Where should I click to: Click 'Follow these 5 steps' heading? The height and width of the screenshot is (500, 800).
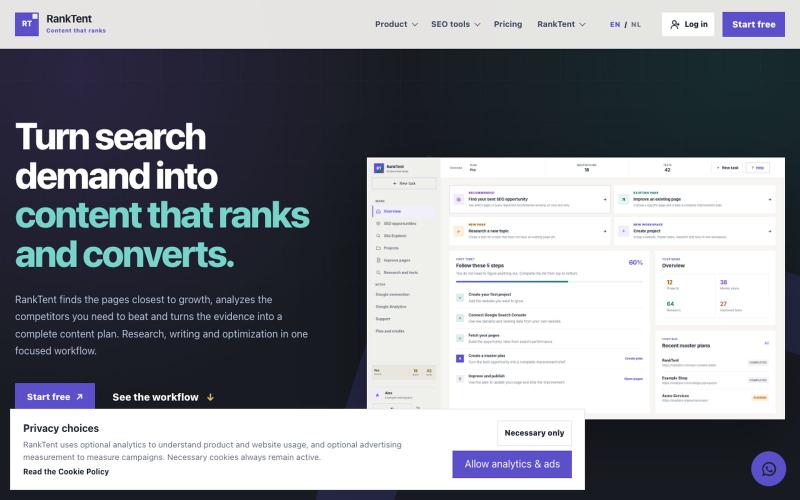480,266
